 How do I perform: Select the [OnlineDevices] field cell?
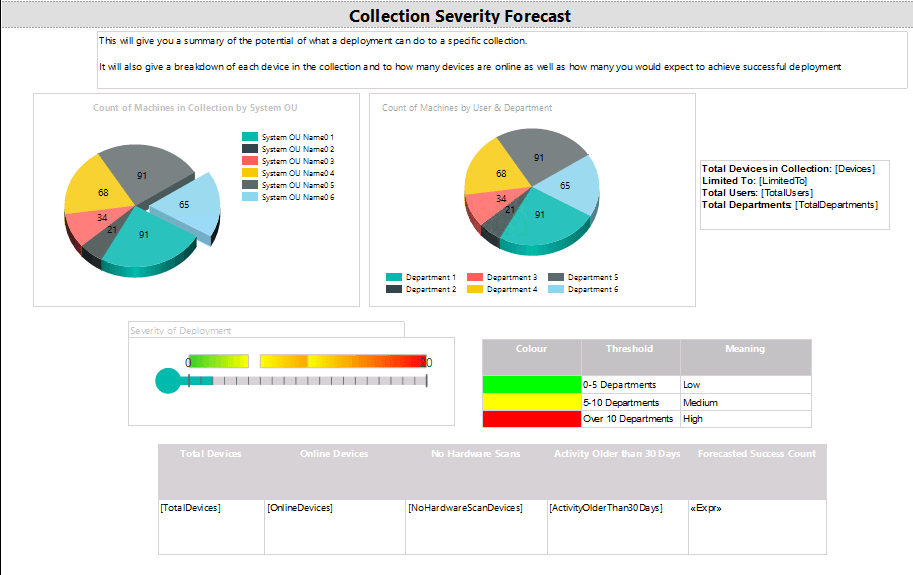click(x=335, y=527)
